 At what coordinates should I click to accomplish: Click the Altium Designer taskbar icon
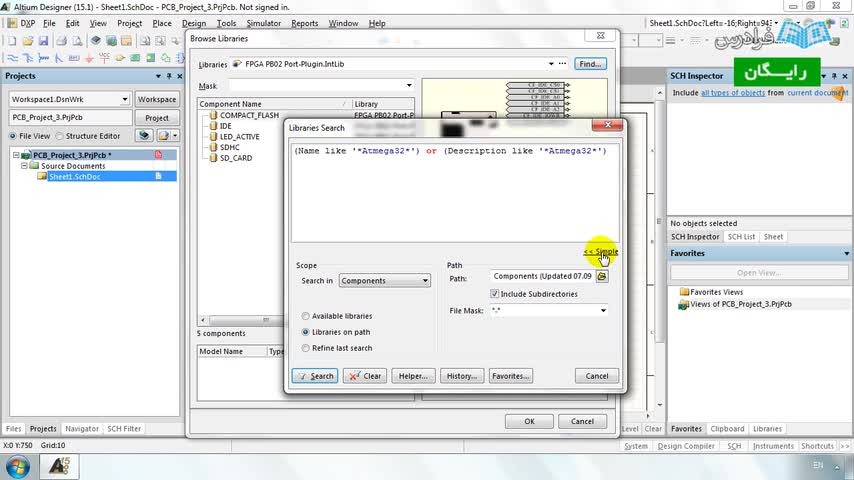pos(59,466)
